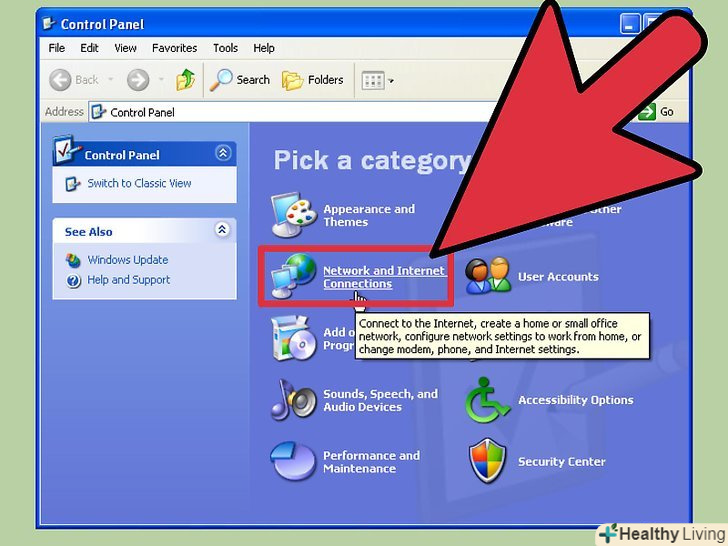Click the Control Panel sidebar header icon
Viewport: 728px width, 546px height.
pyautogui.click(x=65, y=149)
